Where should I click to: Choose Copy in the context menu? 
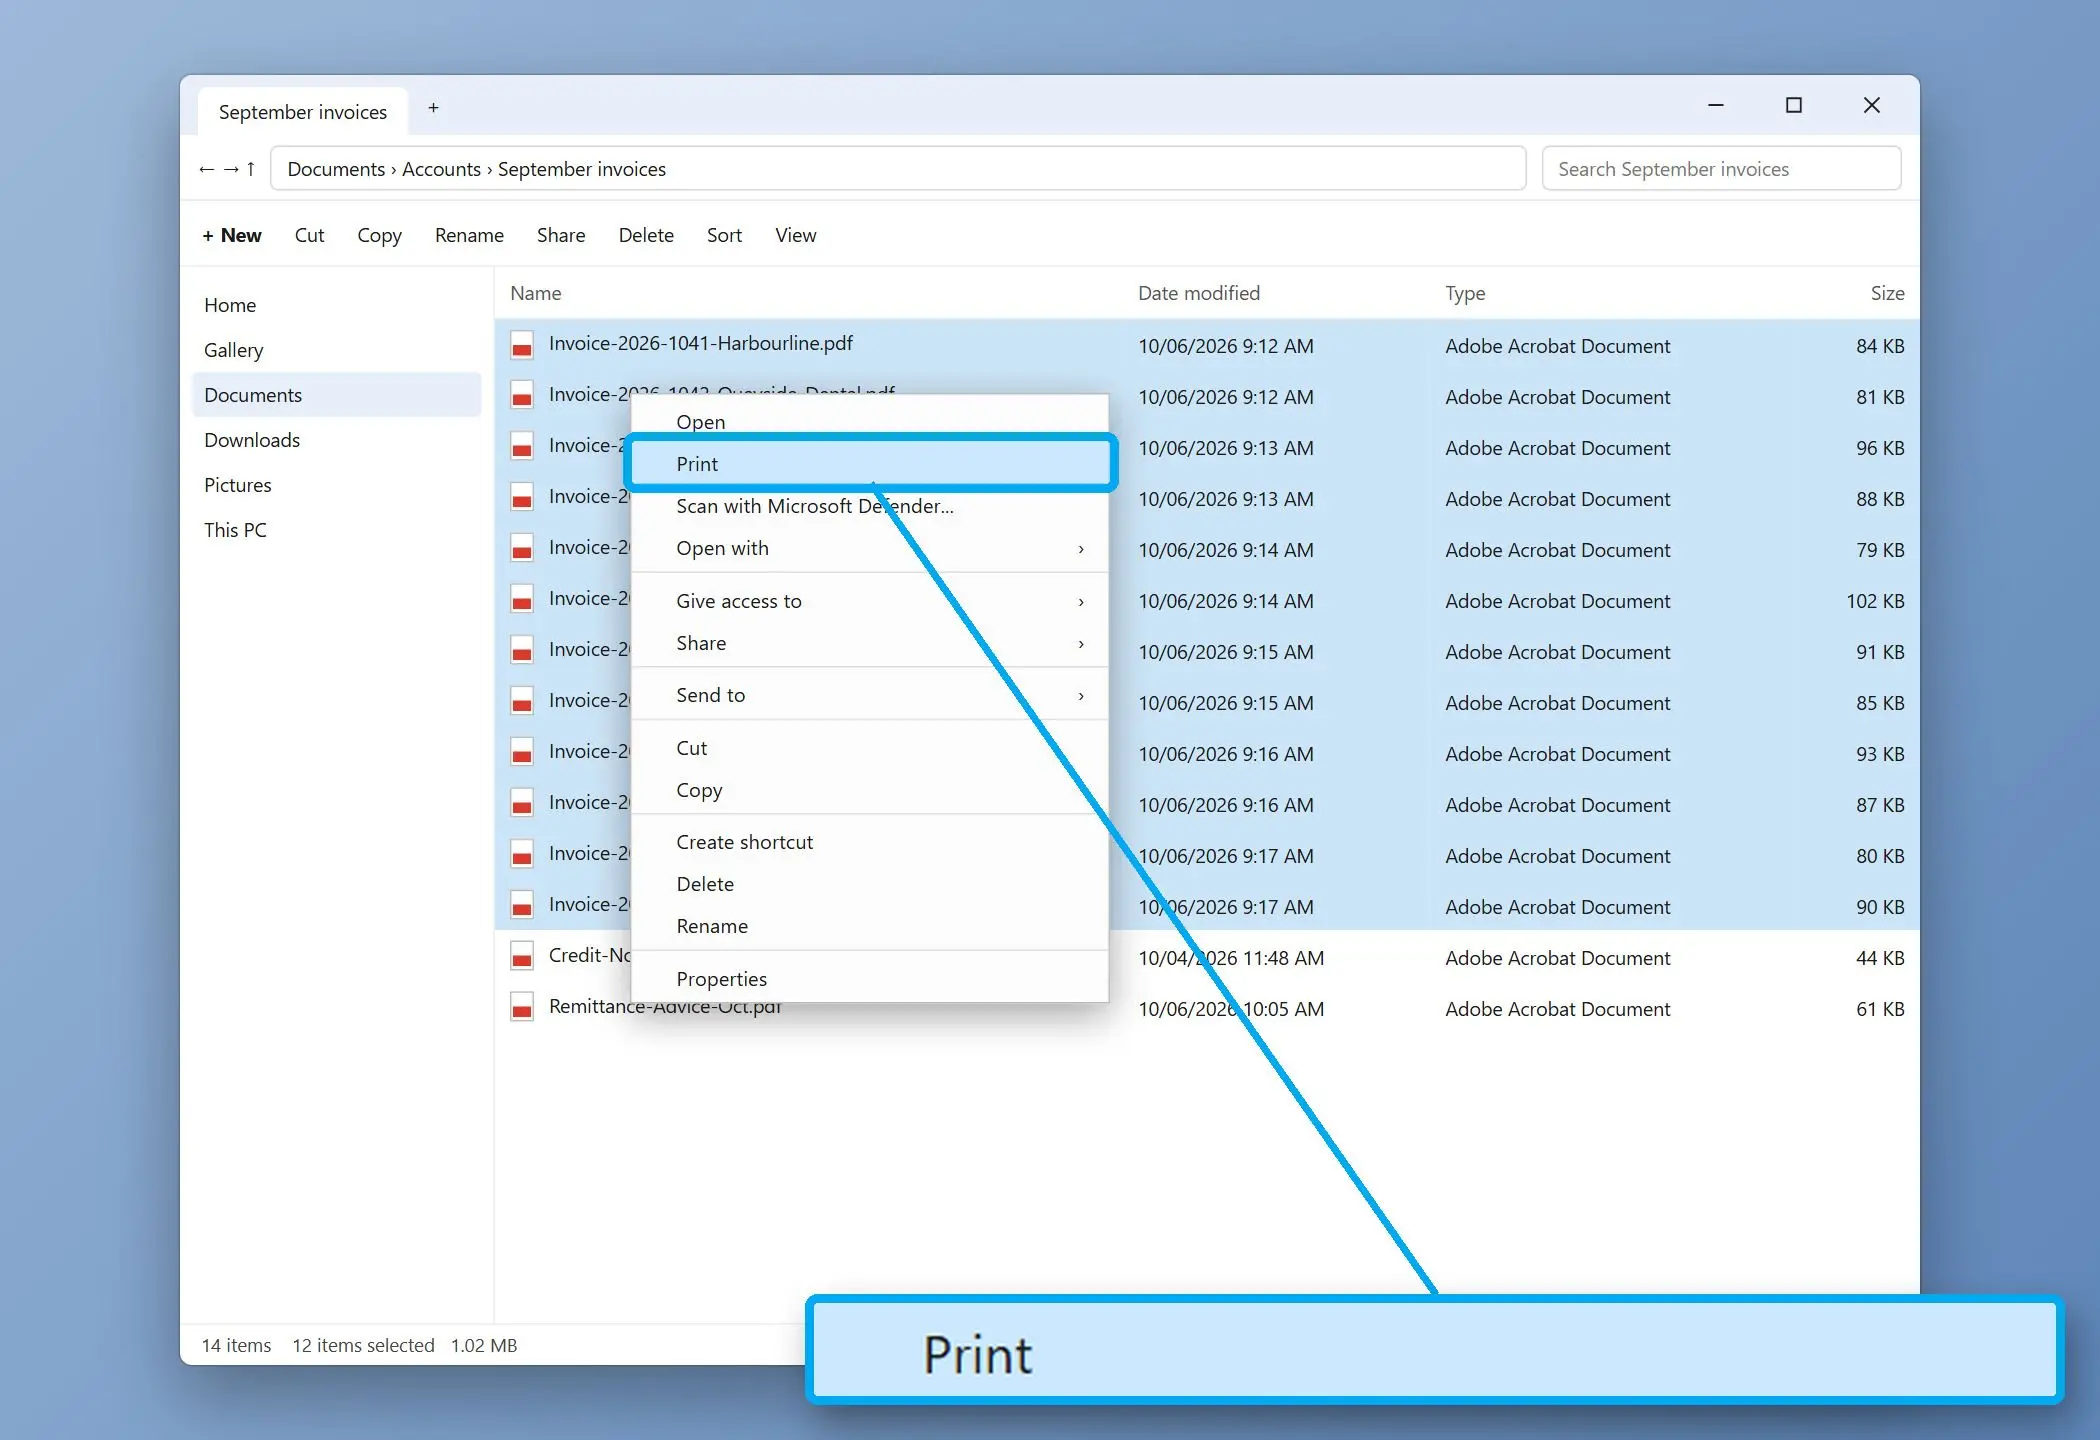pos(870,790)
